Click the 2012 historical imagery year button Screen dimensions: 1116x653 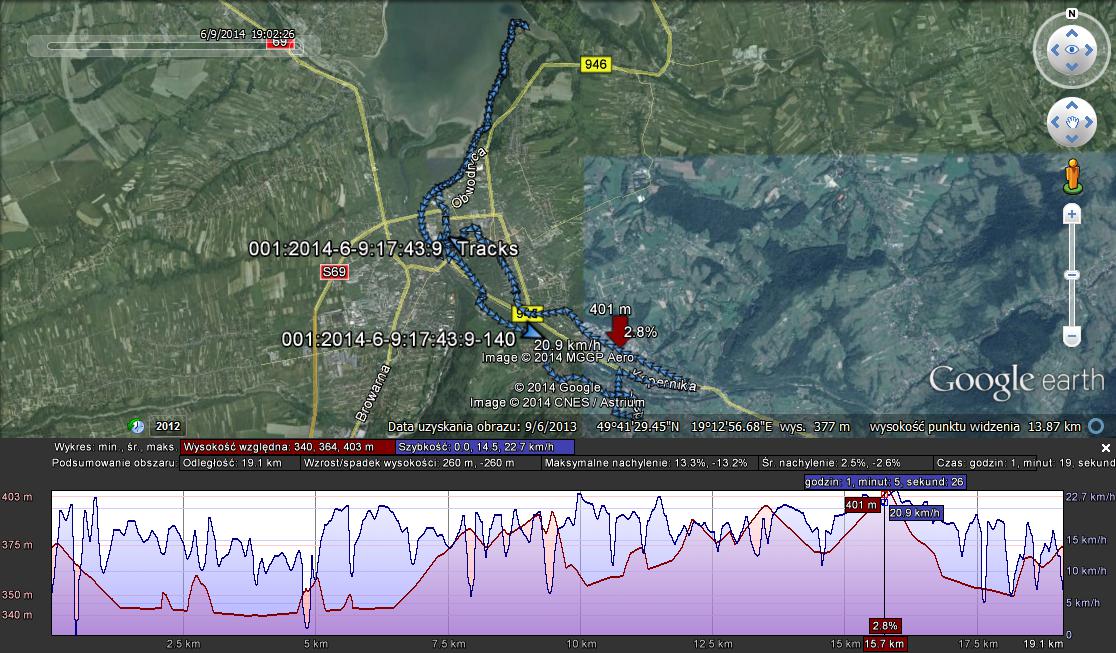tap(169, 426)
